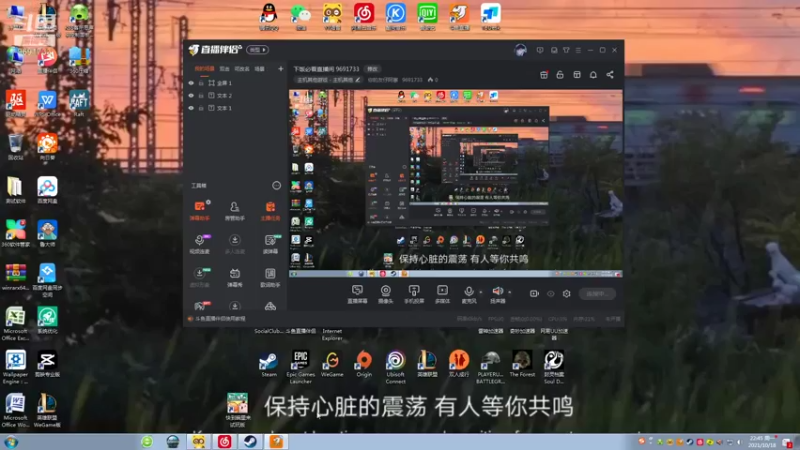The height and width of the screenshot is (450, 800).
Task: Open the layout panel icon in the top toolbar
Action: point(577,75)
